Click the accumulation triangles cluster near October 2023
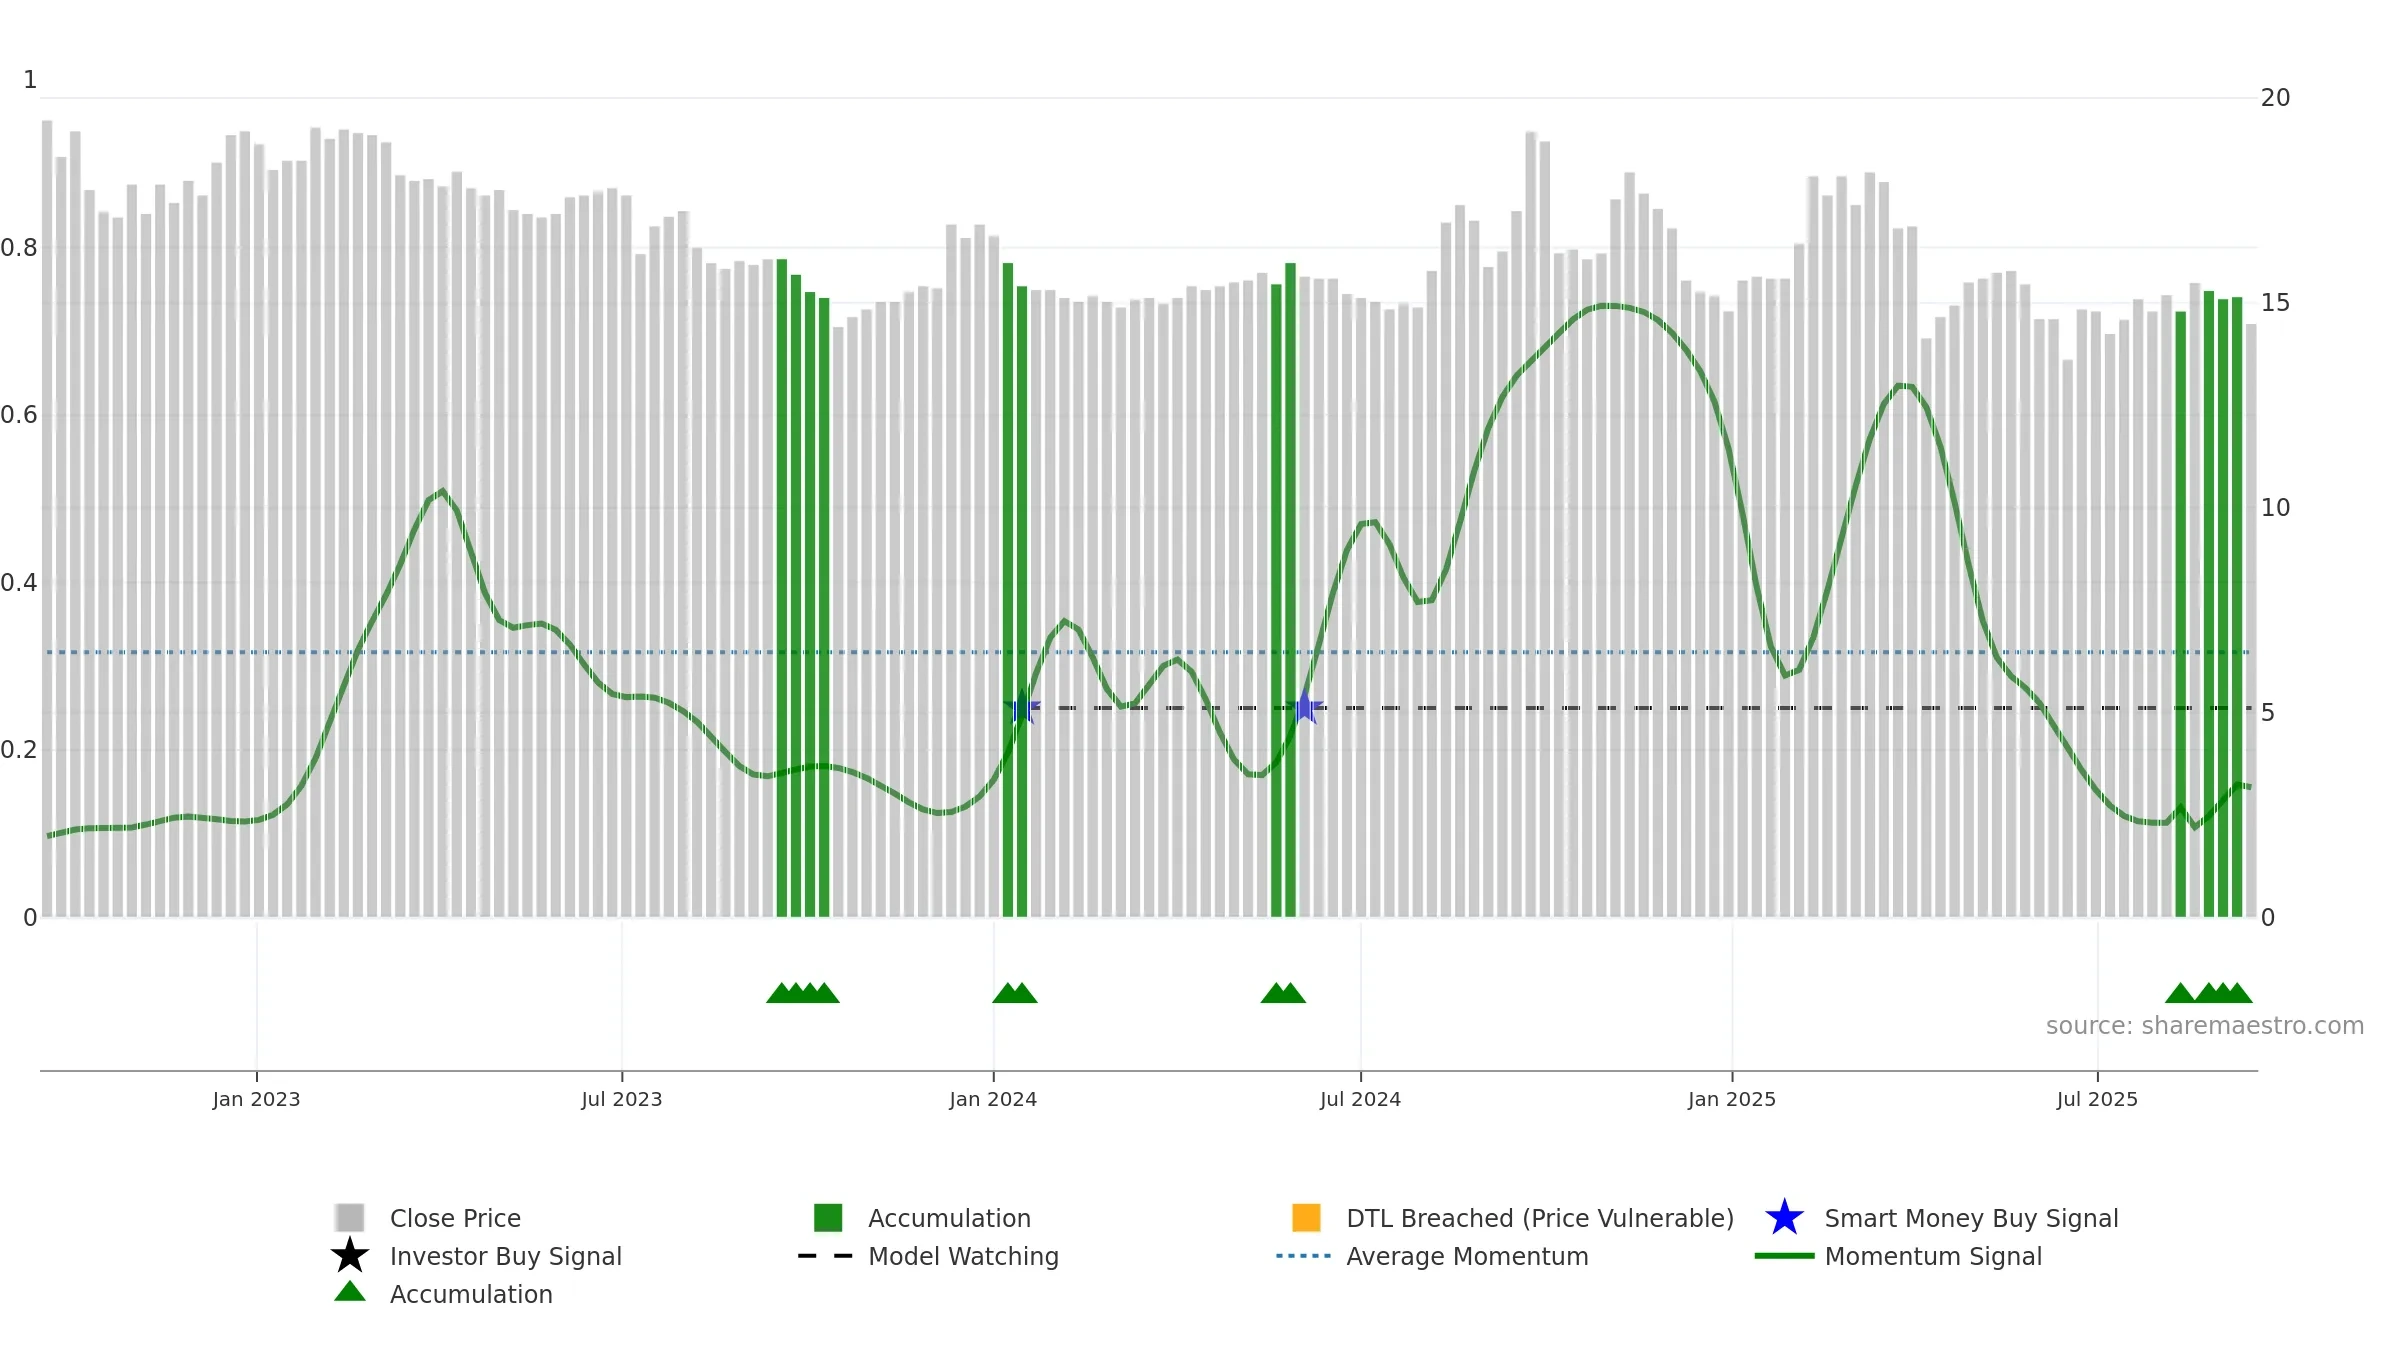This screenshot has height=1350, width=2400. tap(803, 993)
